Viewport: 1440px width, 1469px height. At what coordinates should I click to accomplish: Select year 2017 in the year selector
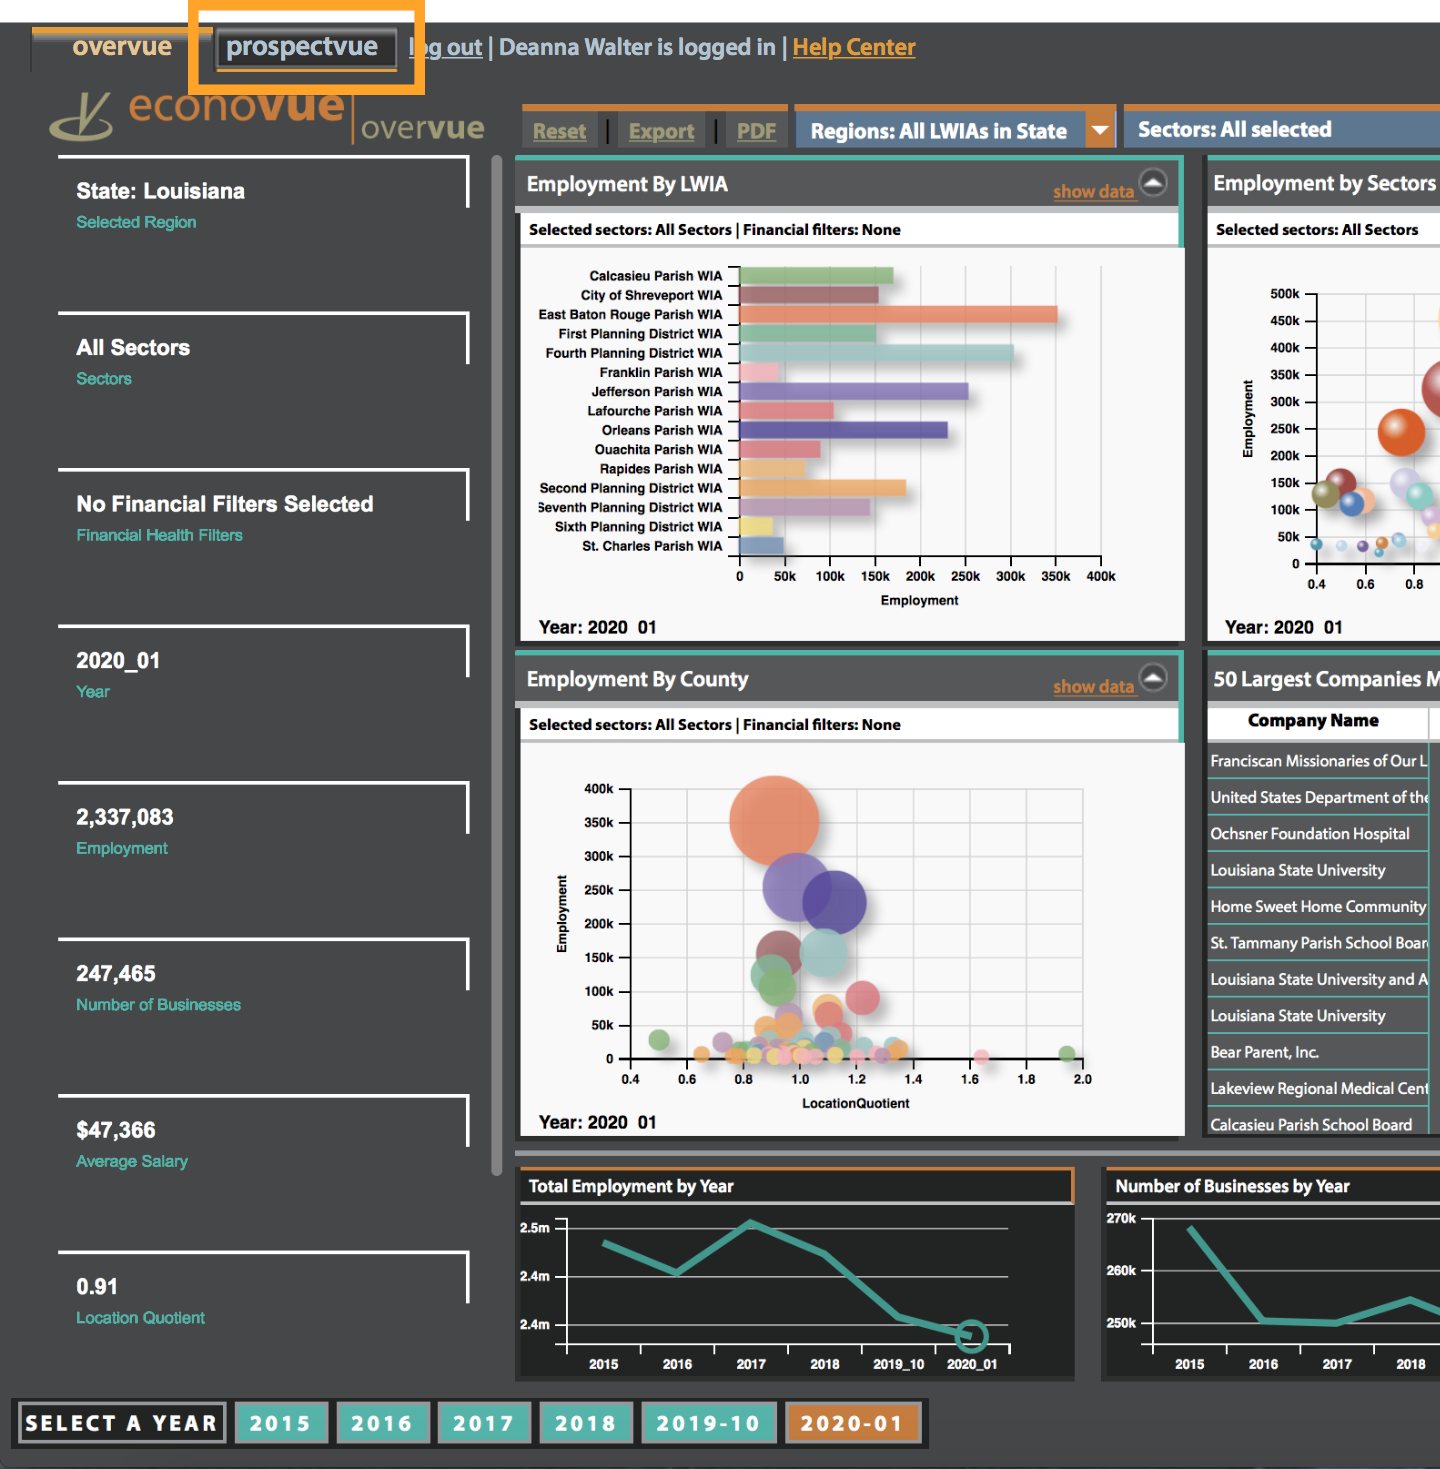pyautogui.click(x=484, y=1422)
